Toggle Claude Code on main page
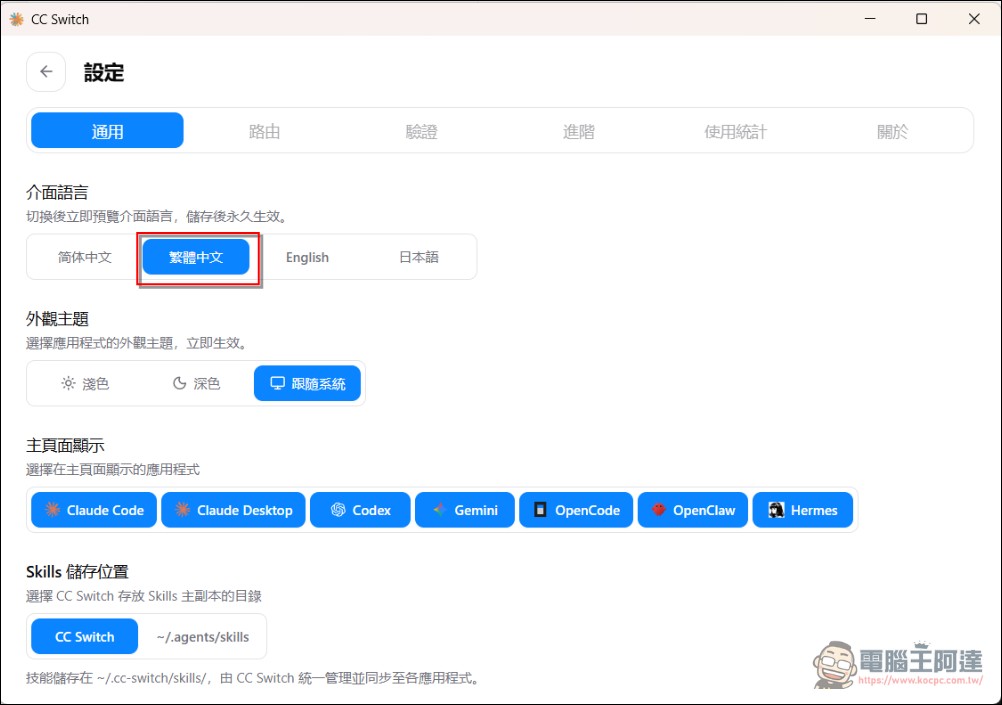Viewport: 1002px width, 705px height. coord(94,510)
